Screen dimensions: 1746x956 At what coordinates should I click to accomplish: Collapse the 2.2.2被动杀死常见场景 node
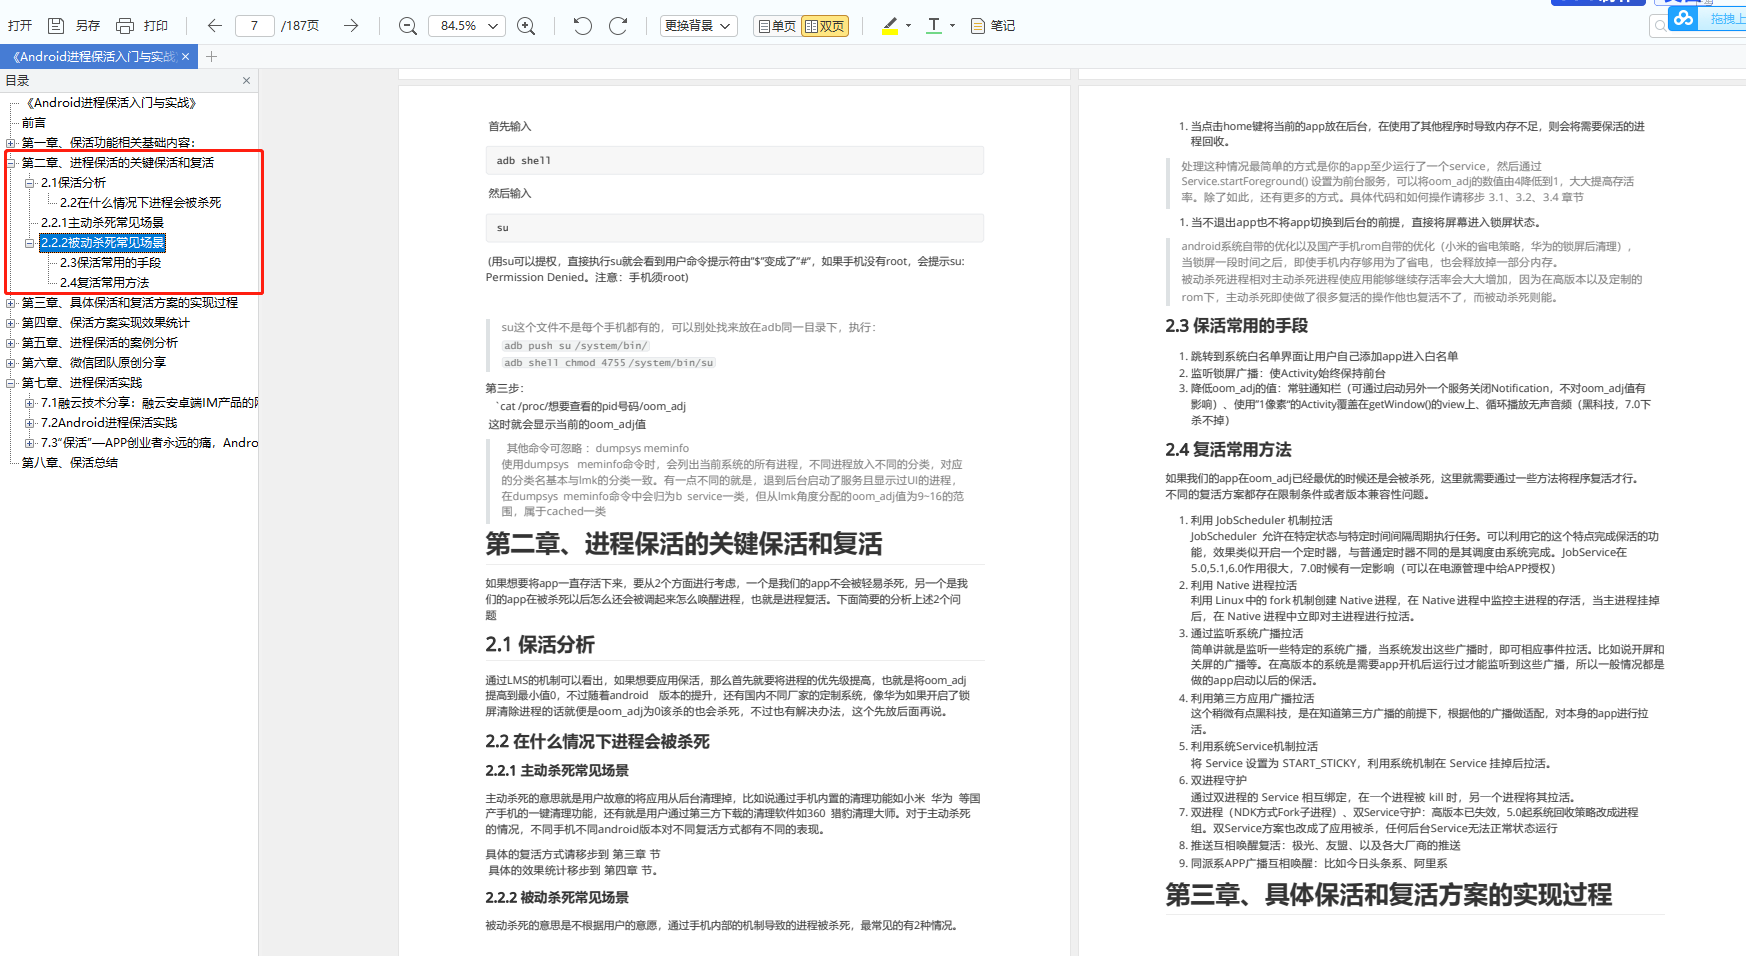coord(30,243)
